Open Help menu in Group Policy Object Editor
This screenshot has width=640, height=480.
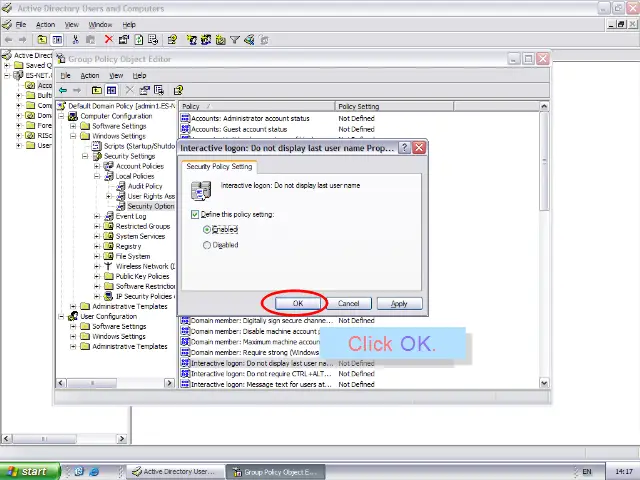[x=139, y=76]
